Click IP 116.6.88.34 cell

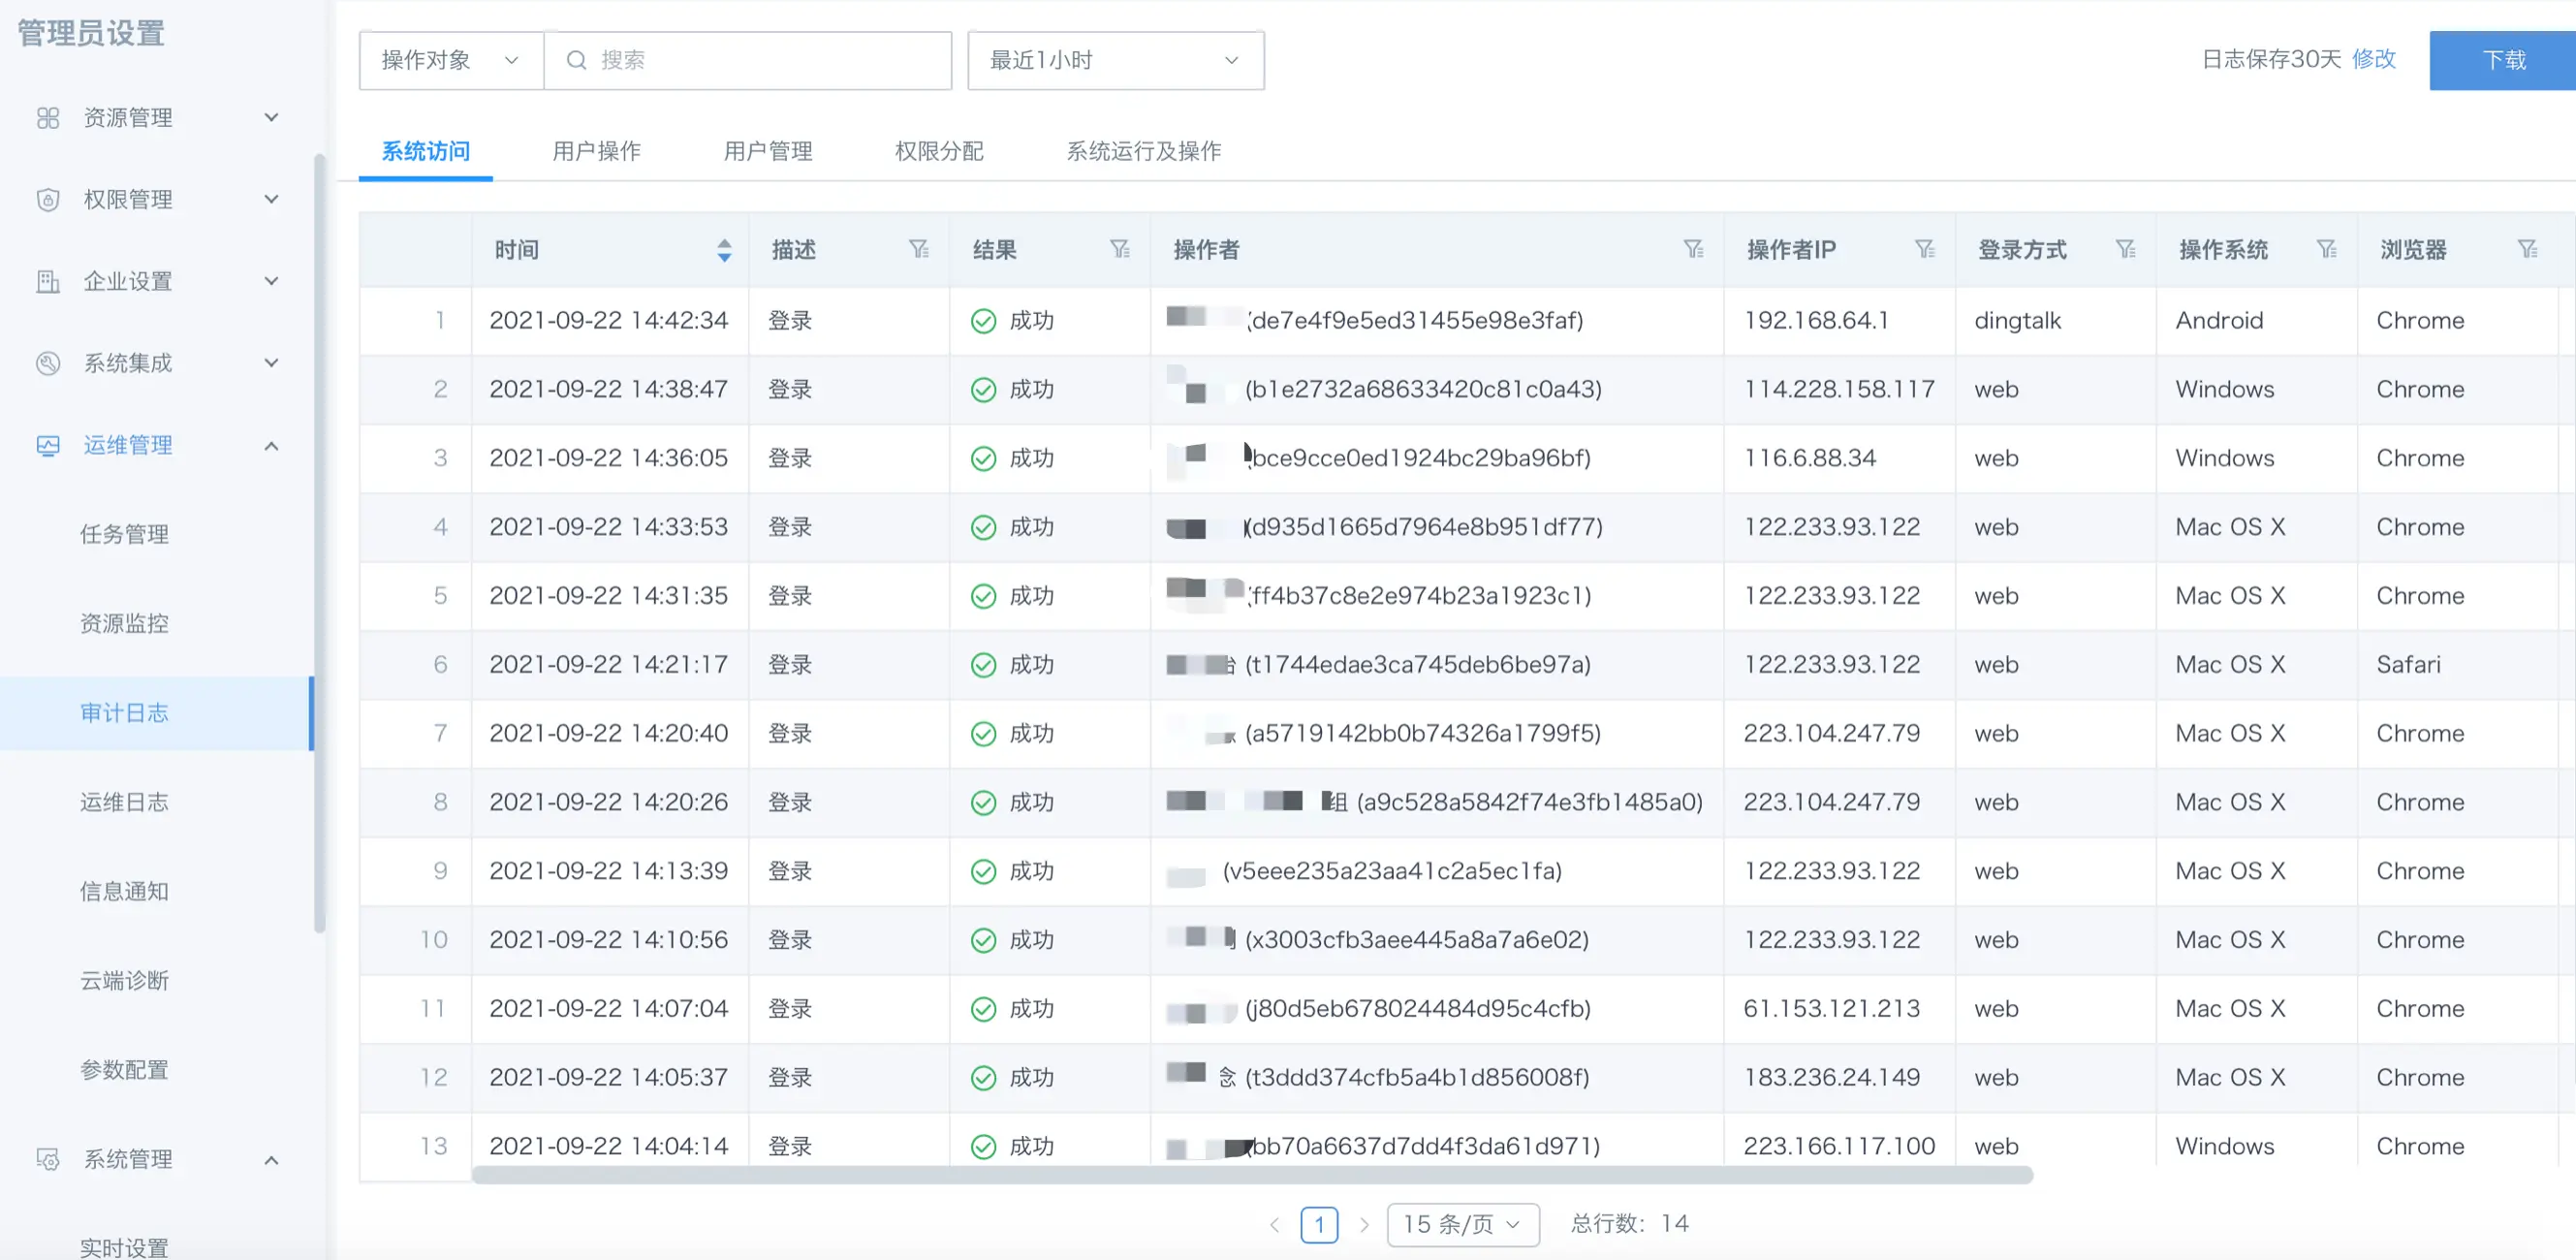[1810, 459]
